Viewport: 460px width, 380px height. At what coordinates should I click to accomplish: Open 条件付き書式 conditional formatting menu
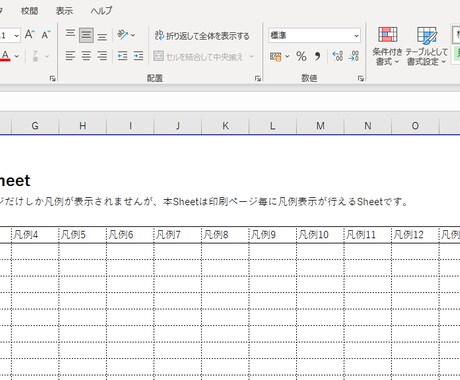[x=387, y=46]
